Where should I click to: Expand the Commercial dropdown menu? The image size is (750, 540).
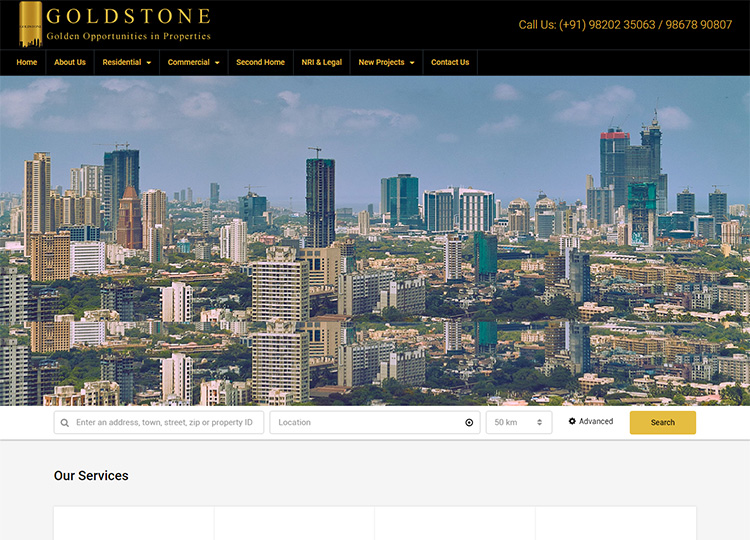[194, 62]
